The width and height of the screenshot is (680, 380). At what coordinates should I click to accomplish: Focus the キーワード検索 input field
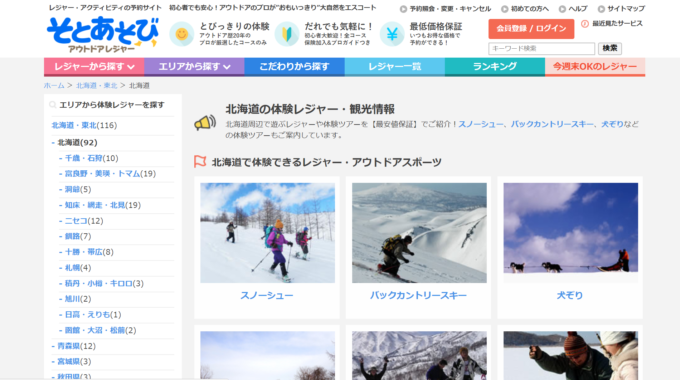pyautogui.click(x=542, y=48)
